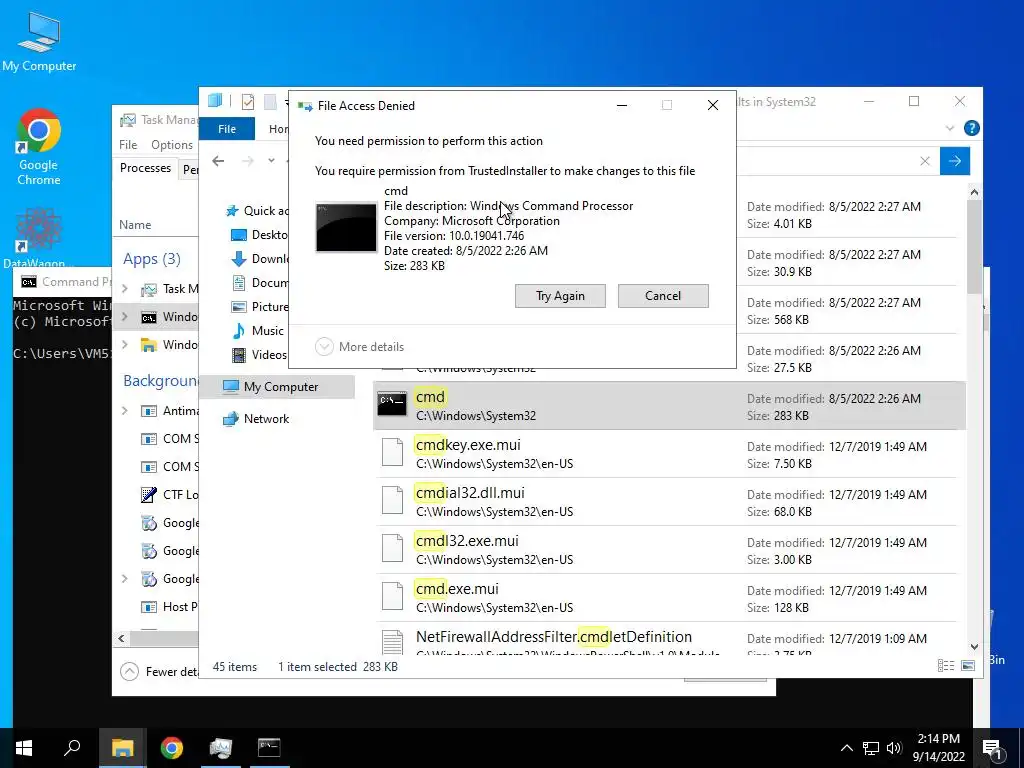Screen dimensions: 1024x768
Task: Expand the Windows Command Processor row
Action: coord(125,317)
